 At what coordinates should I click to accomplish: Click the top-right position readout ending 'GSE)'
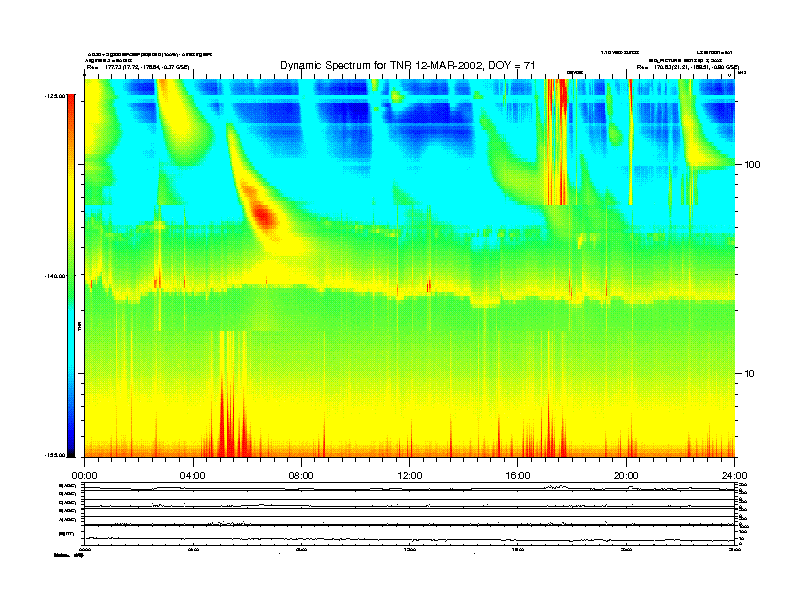click(688, 67)
